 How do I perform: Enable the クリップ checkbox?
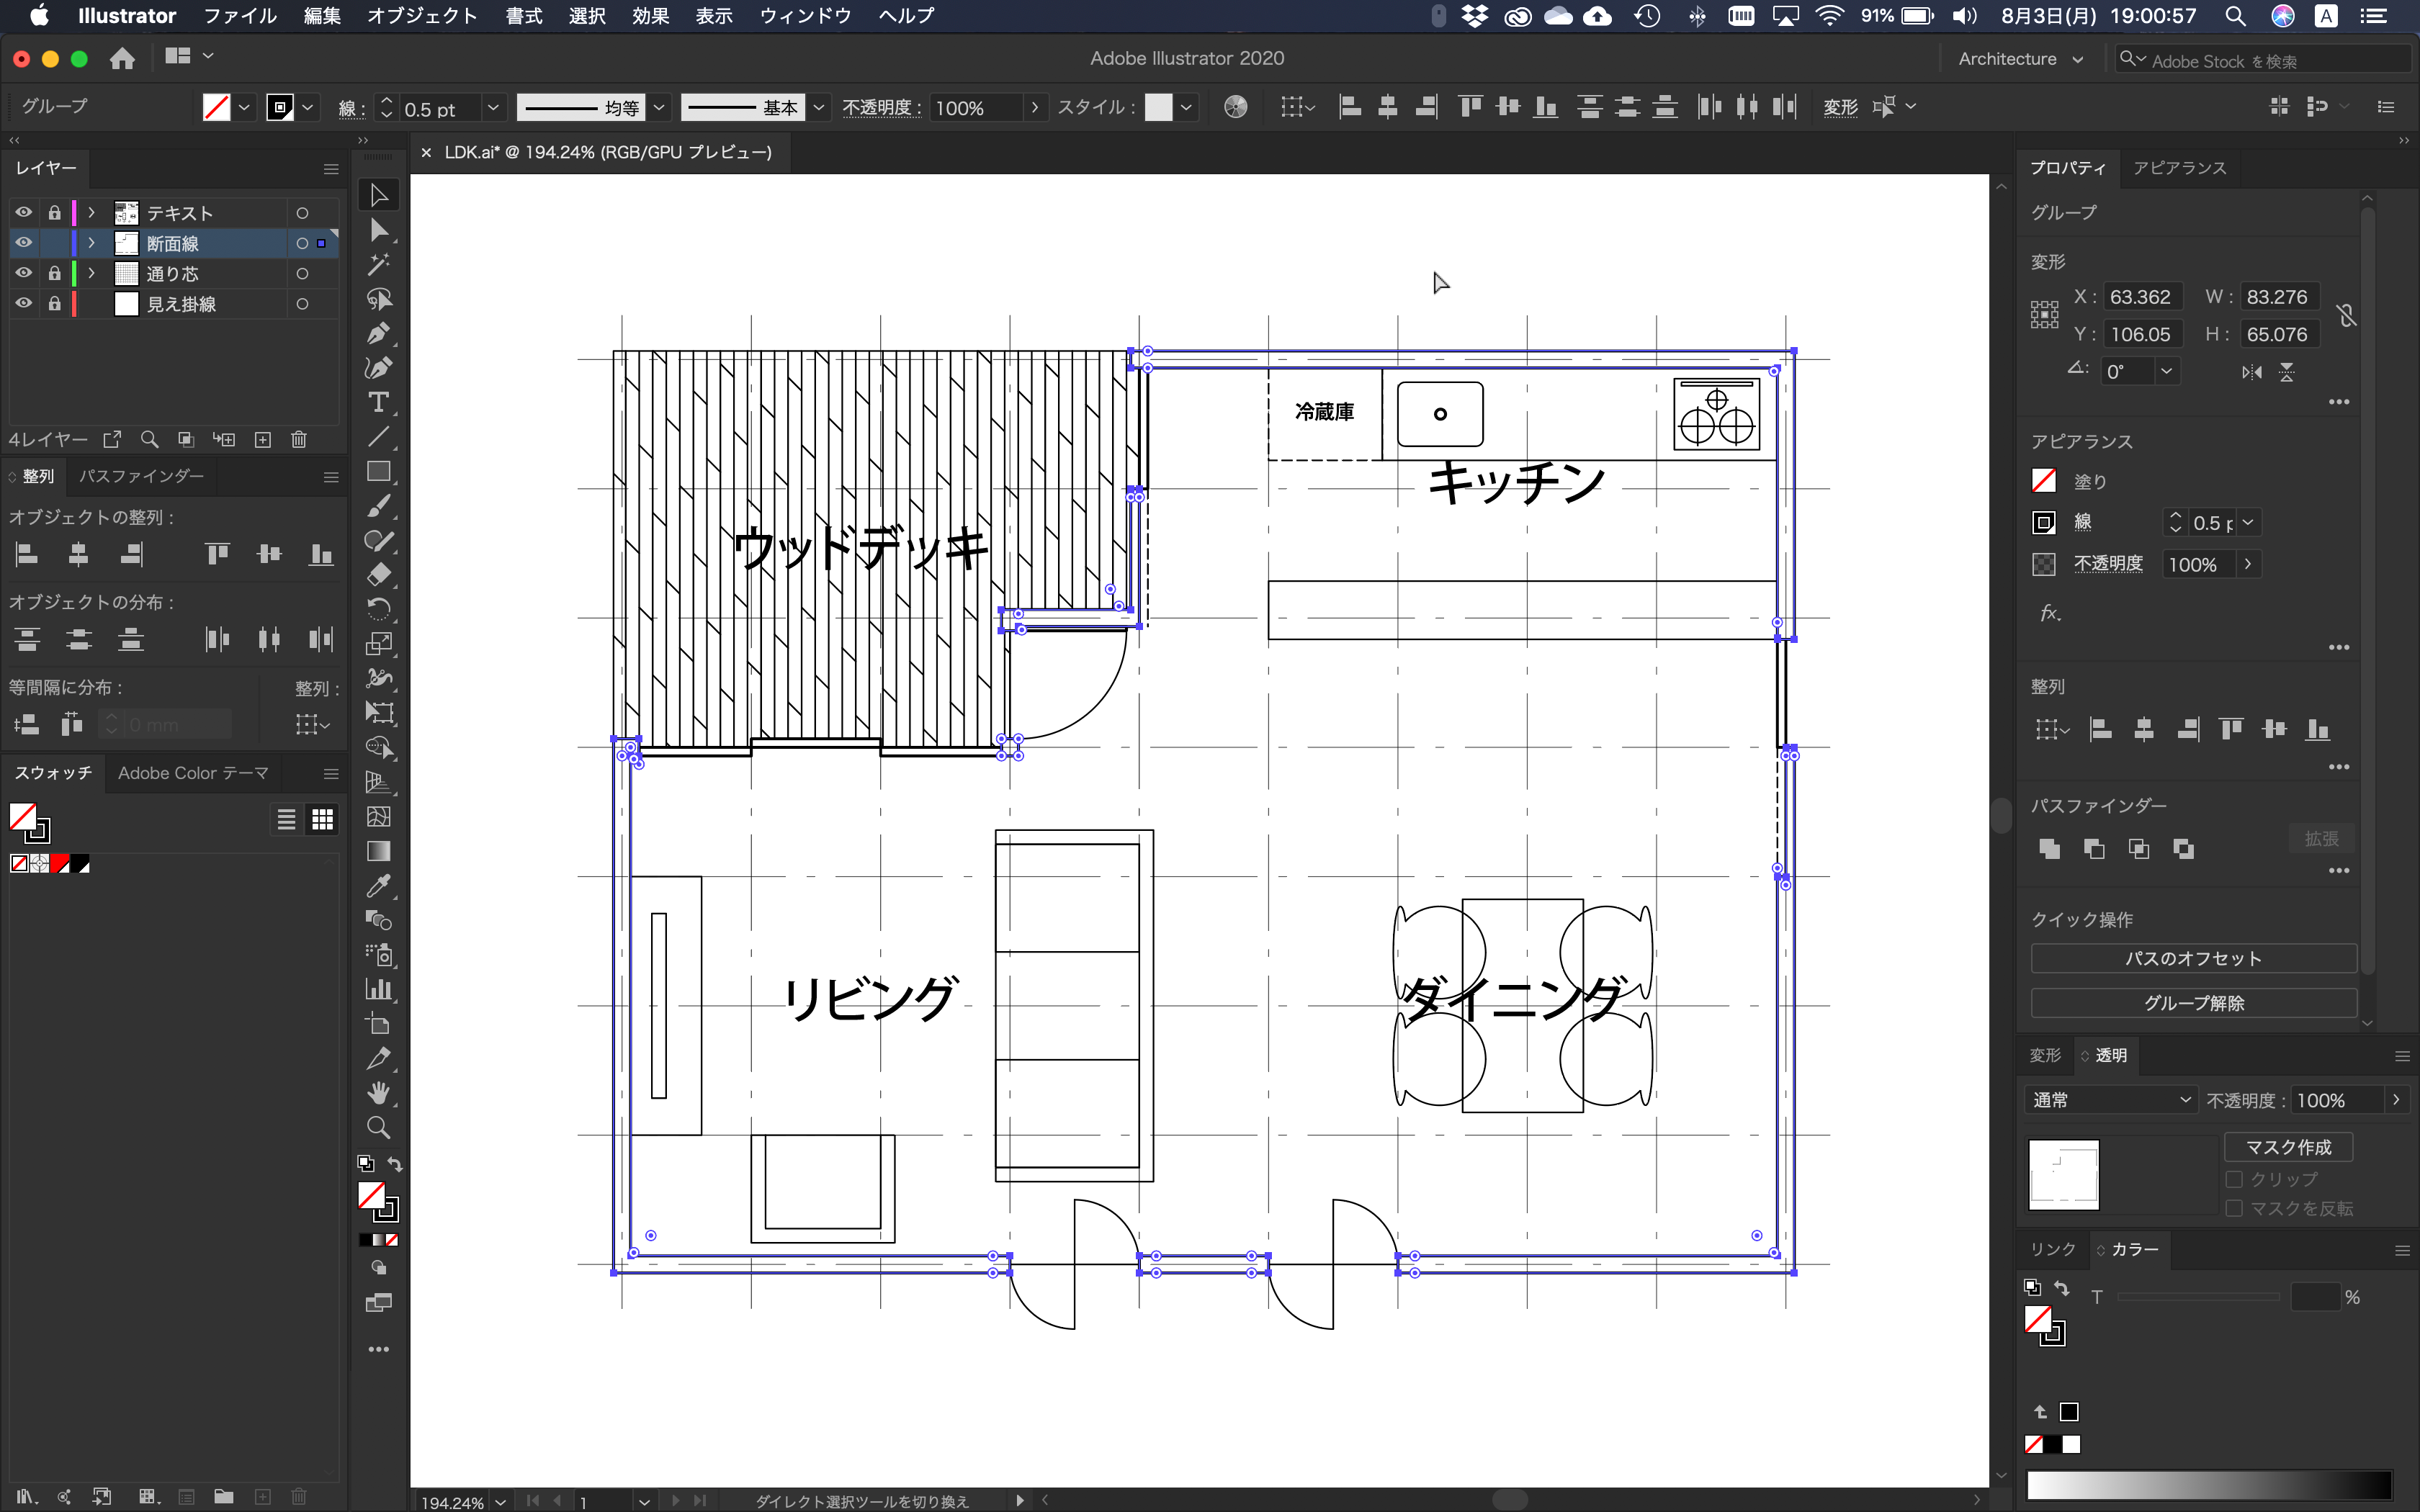2234,1179
